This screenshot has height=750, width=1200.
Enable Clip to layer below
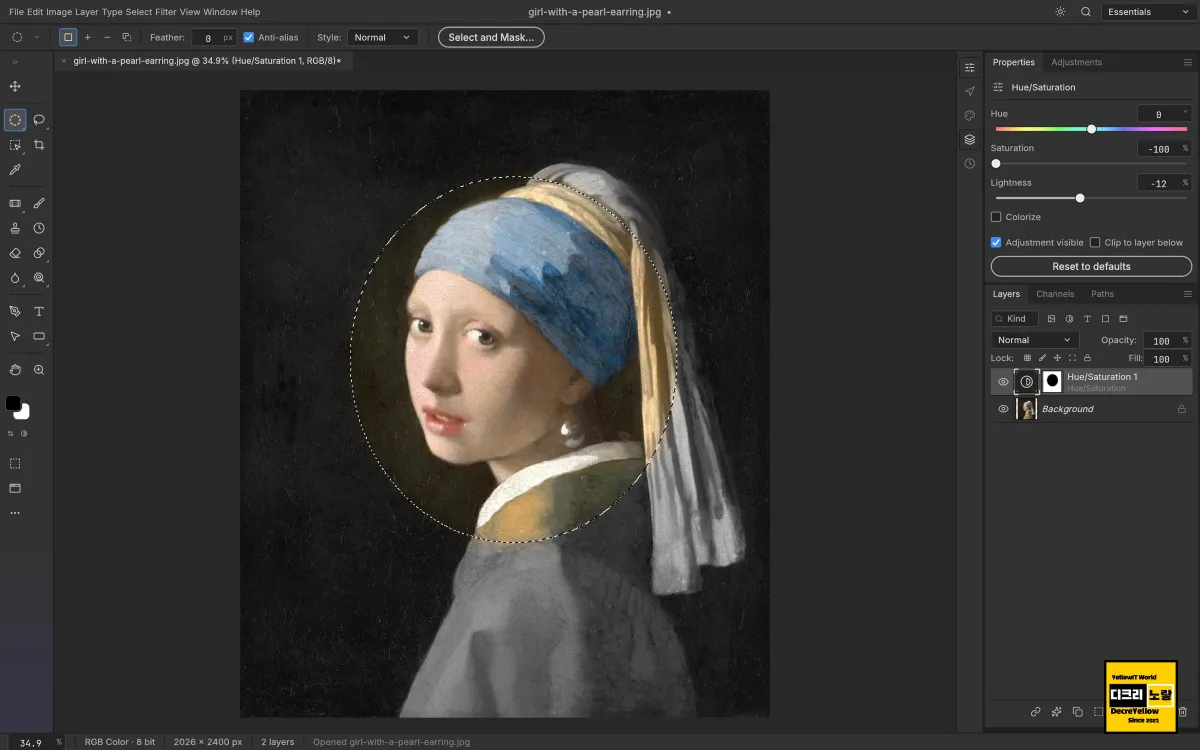pos(1095,242)
